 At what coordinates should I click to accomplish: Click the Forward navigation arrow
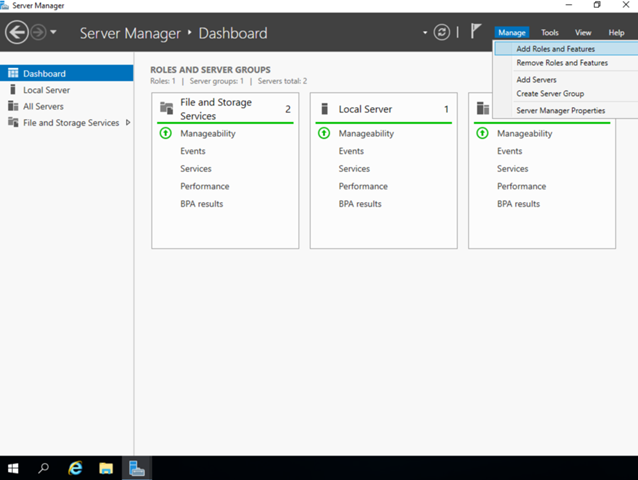click(x=39, y=32)
